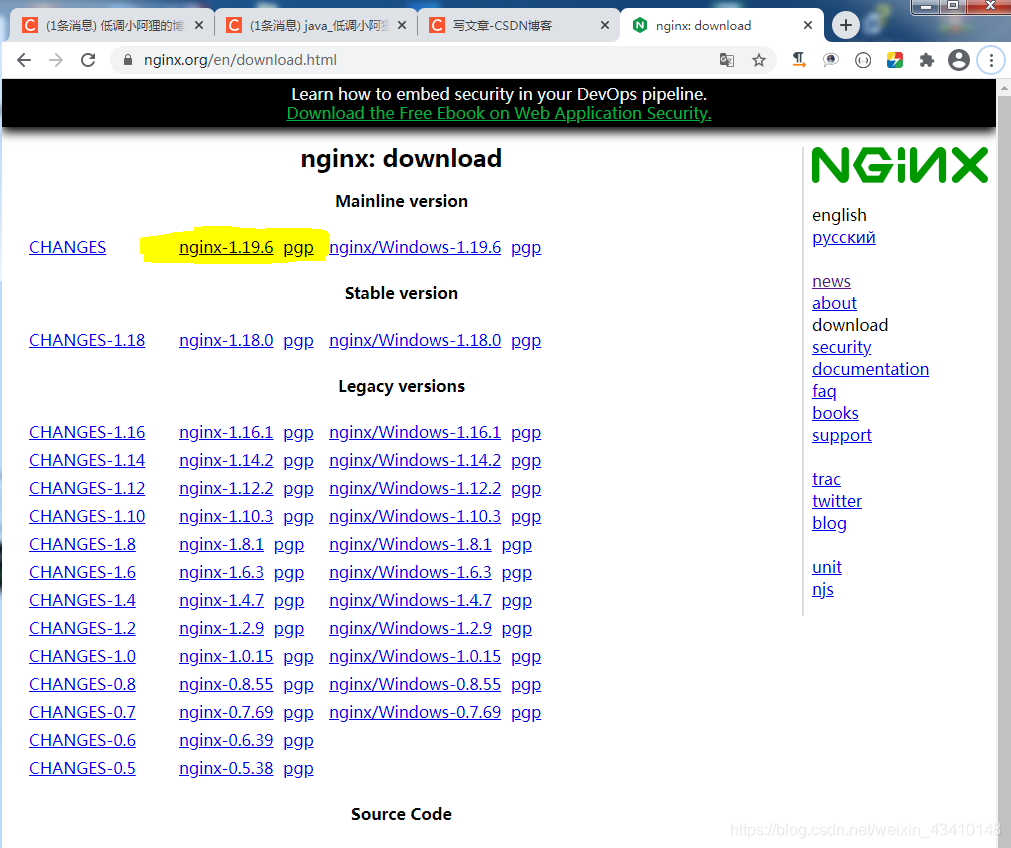Open the Chrome profile avatar

(959, 60)
